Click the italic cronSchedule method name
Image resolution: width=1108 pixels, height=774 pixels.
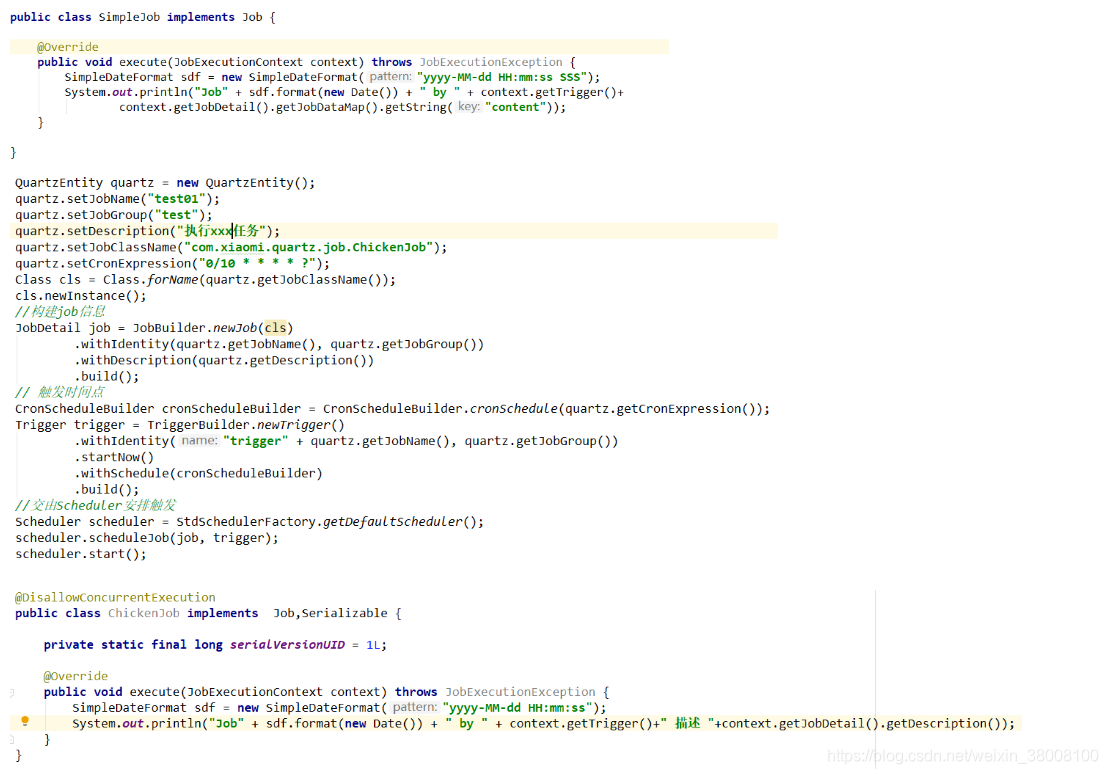pos(514,409)
